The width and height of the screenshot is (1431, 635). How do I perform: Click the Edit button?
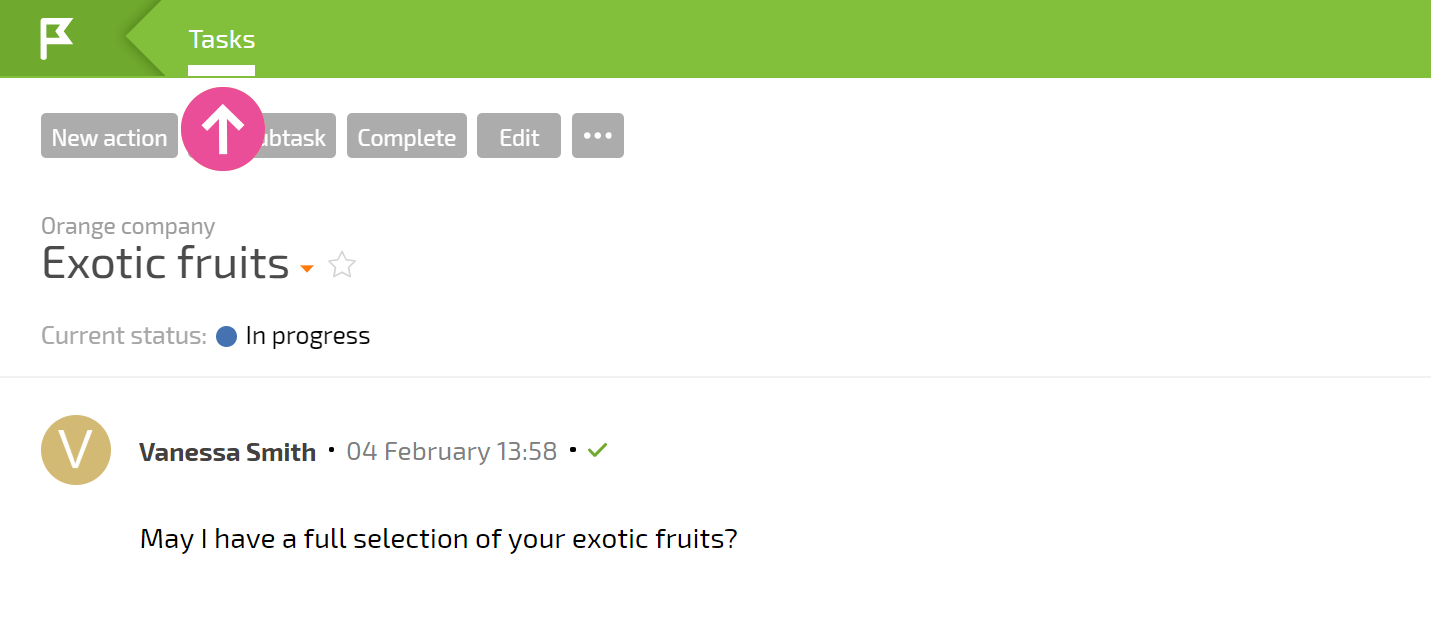pyautogui.click(x=519, y=136)
